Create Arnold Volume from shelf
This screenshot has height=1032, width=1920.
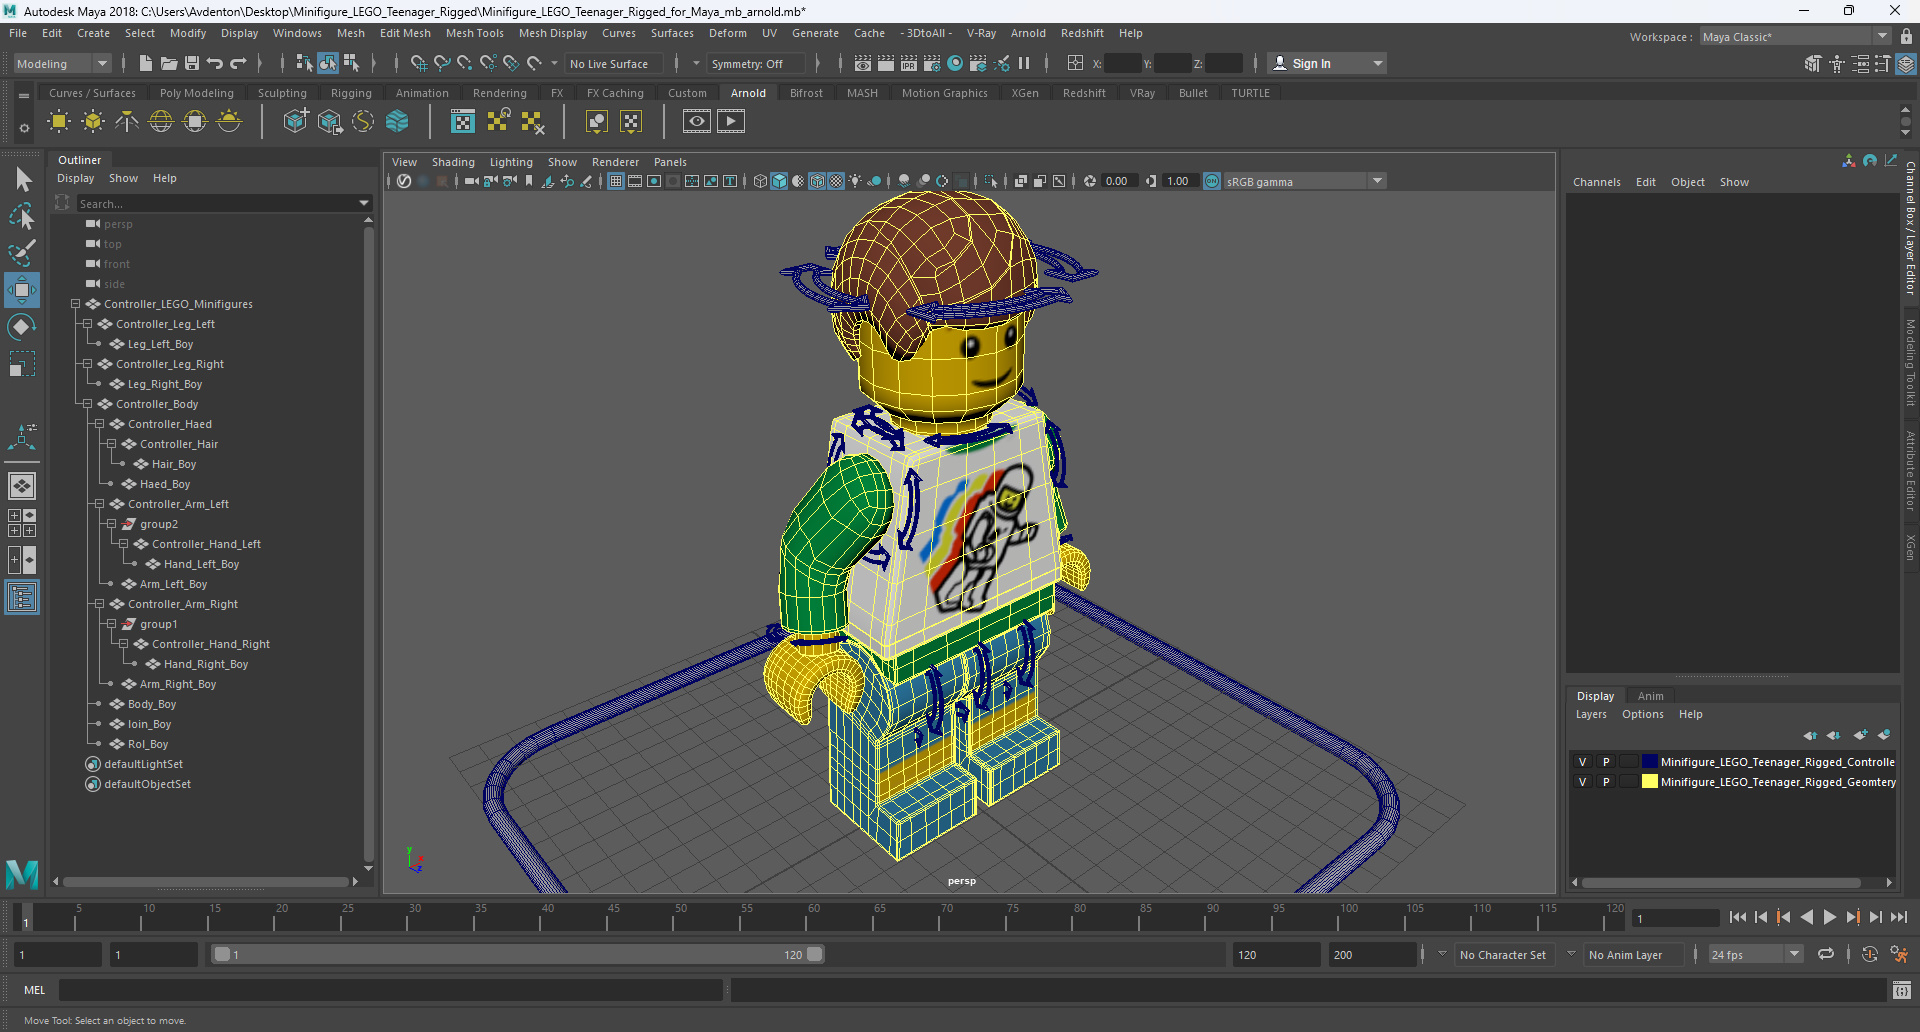point(397,122)
